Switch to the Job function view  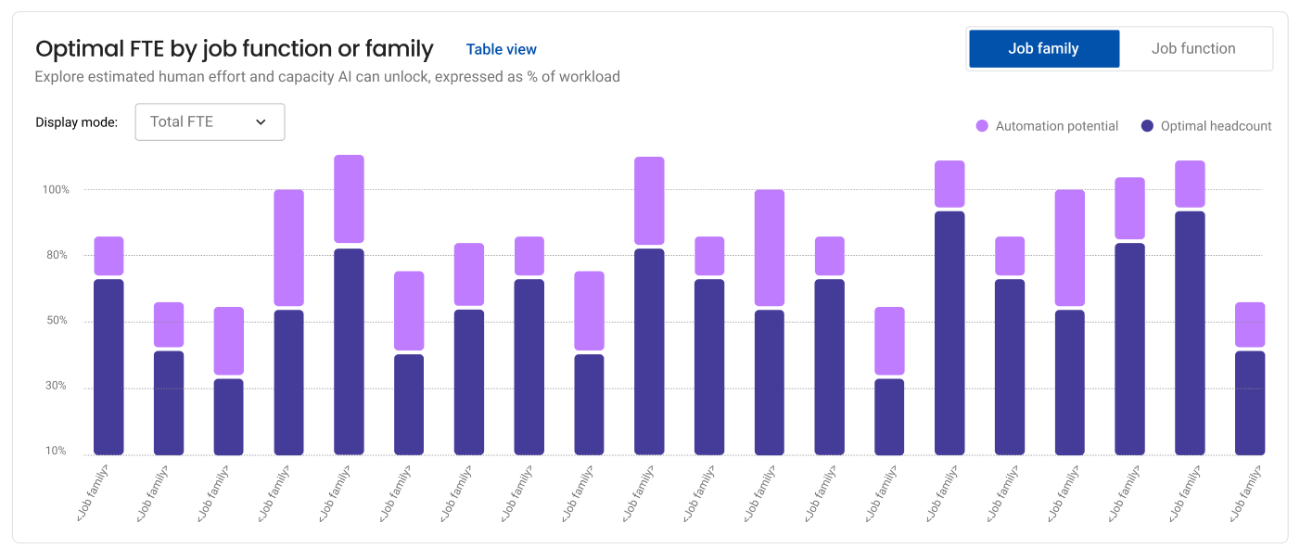coord(1193,48)
